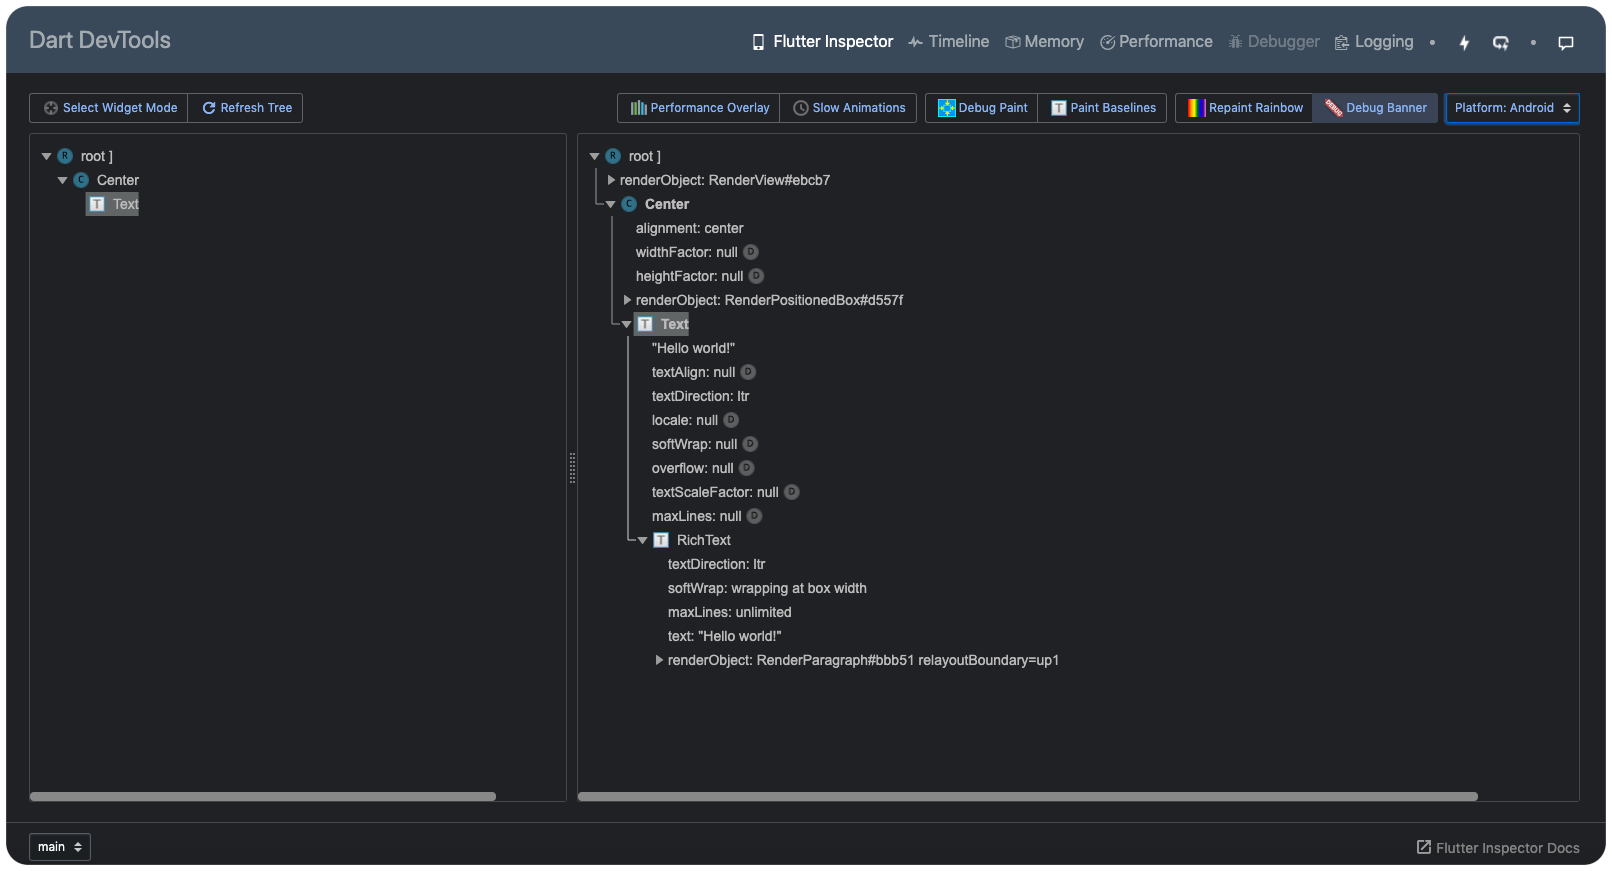Expand renderObject: RenderView#ebcb7

click(611, 180)
